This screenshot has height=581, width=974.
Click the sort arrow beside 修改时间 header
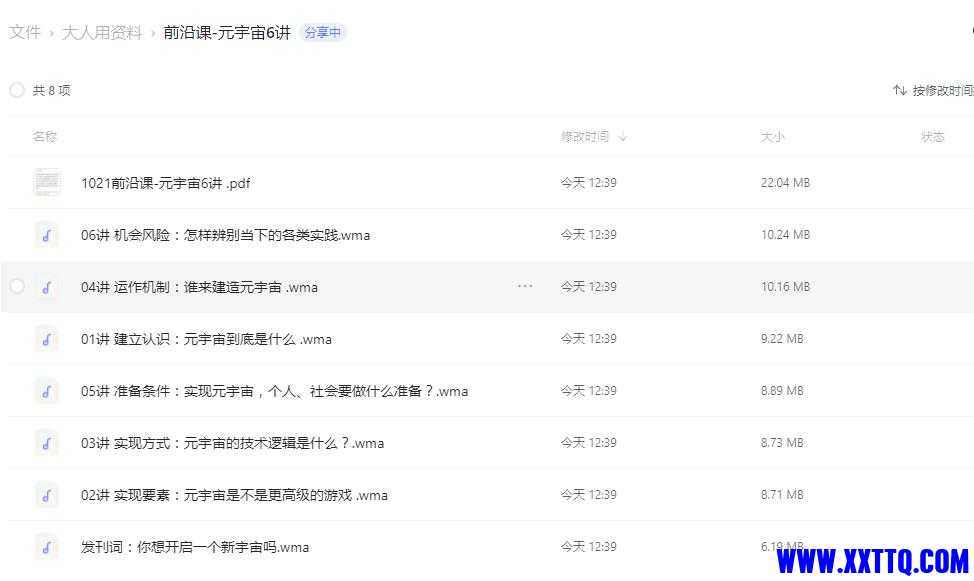coord(622,137)
